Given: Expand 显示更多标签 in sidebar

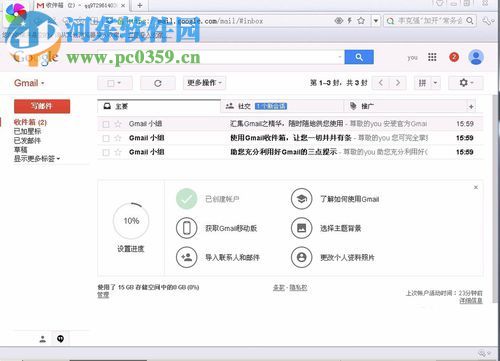Looking at the screenshot, I should tap(37, 159).
